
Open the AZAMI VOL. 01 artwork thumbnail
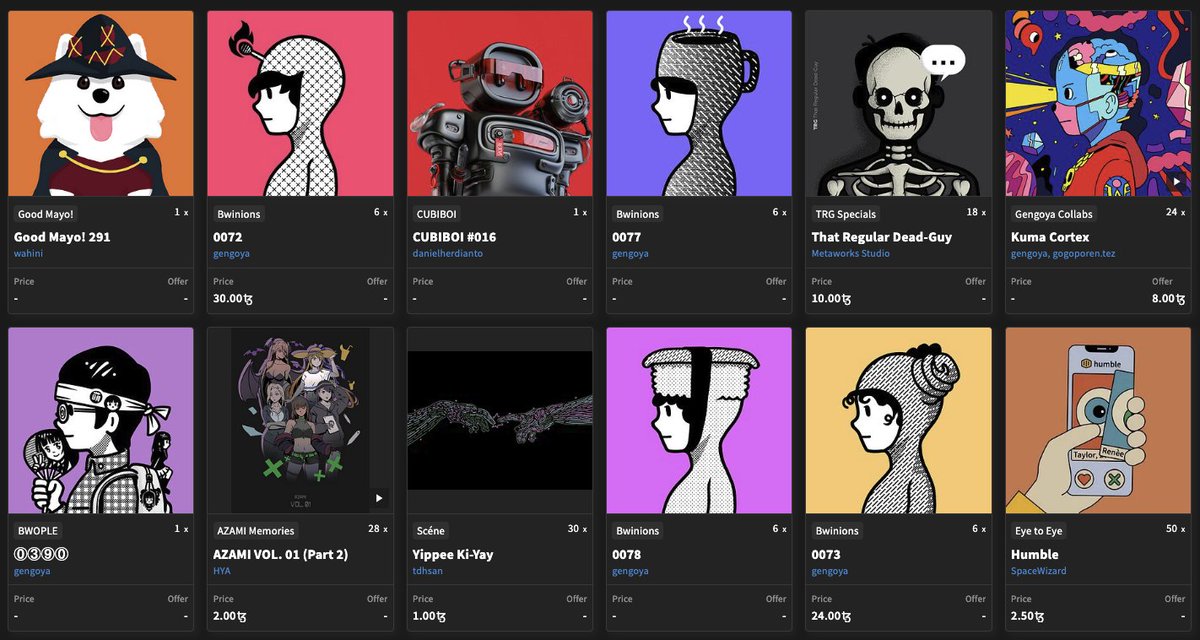click(x=300, y=421)
